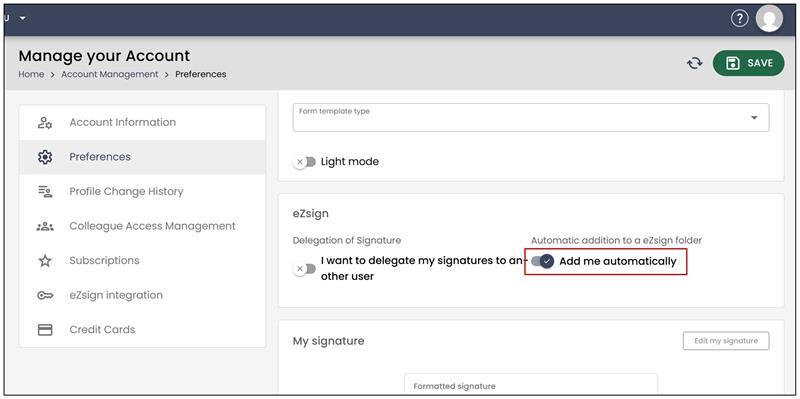Click the Subscriptions star icon

45,261
